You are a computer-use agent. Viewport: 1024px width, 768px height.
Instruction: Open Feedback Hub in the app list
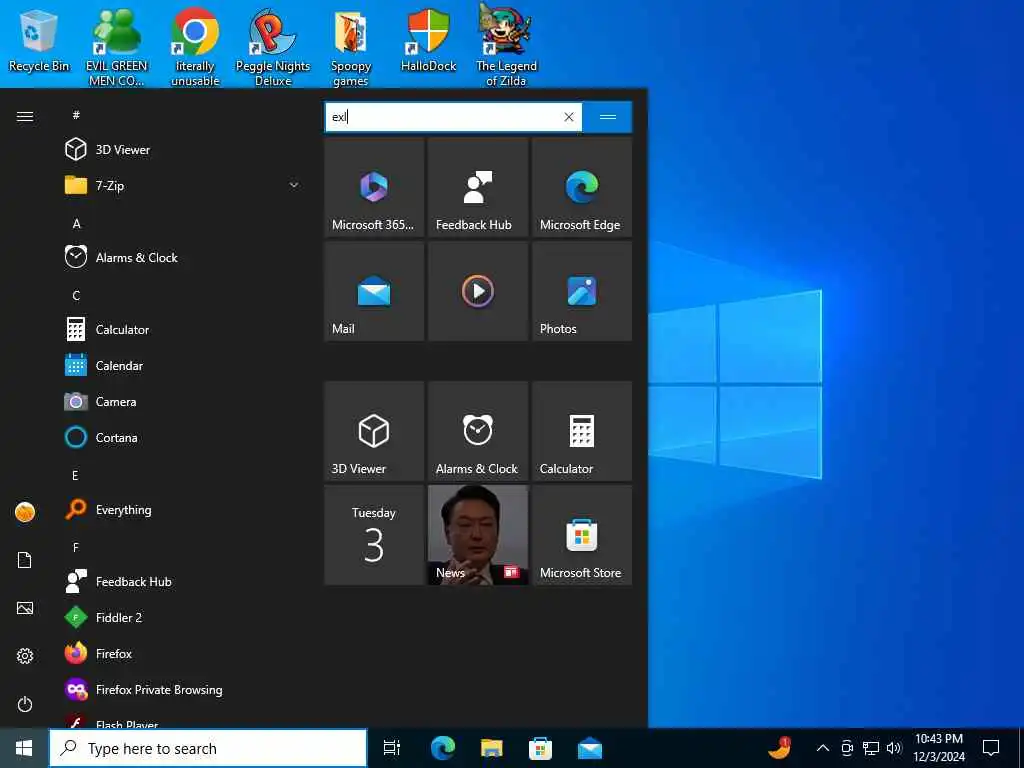coord(183,581)
